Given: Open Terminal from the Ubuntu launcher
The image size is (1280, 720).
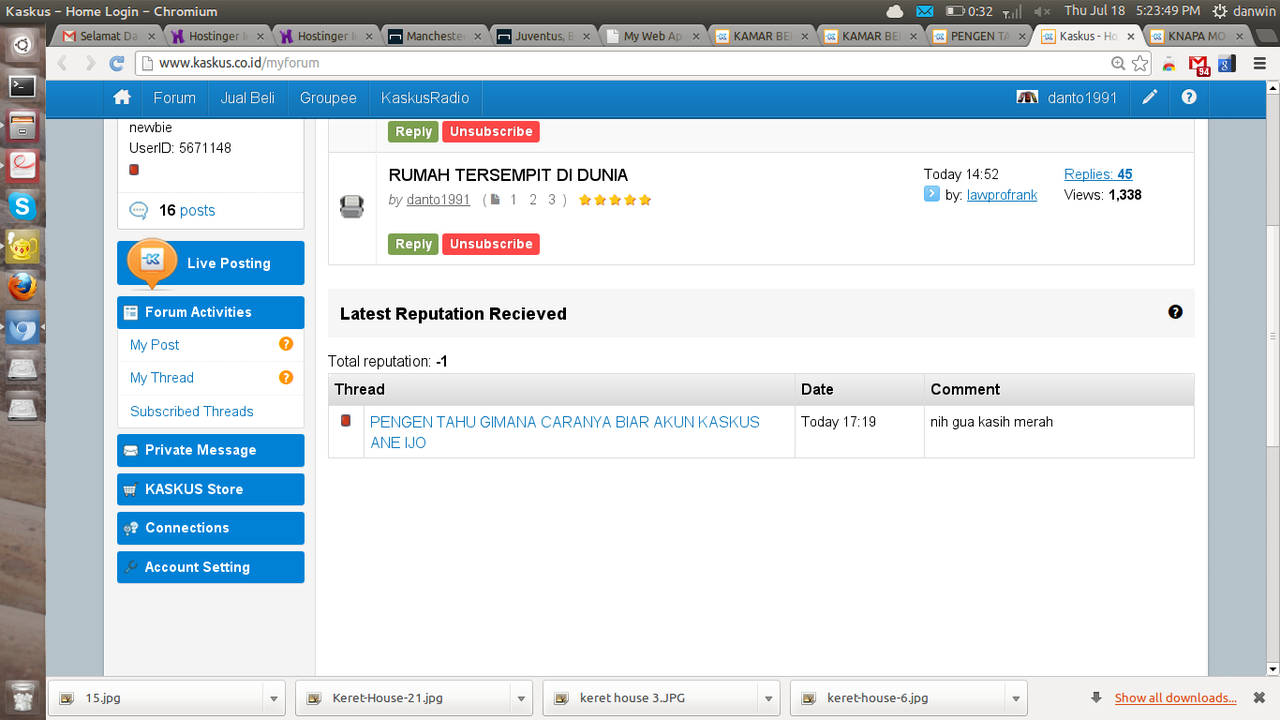Looking at the screenshot, I should pyautogui.click(x=22, y=86).
